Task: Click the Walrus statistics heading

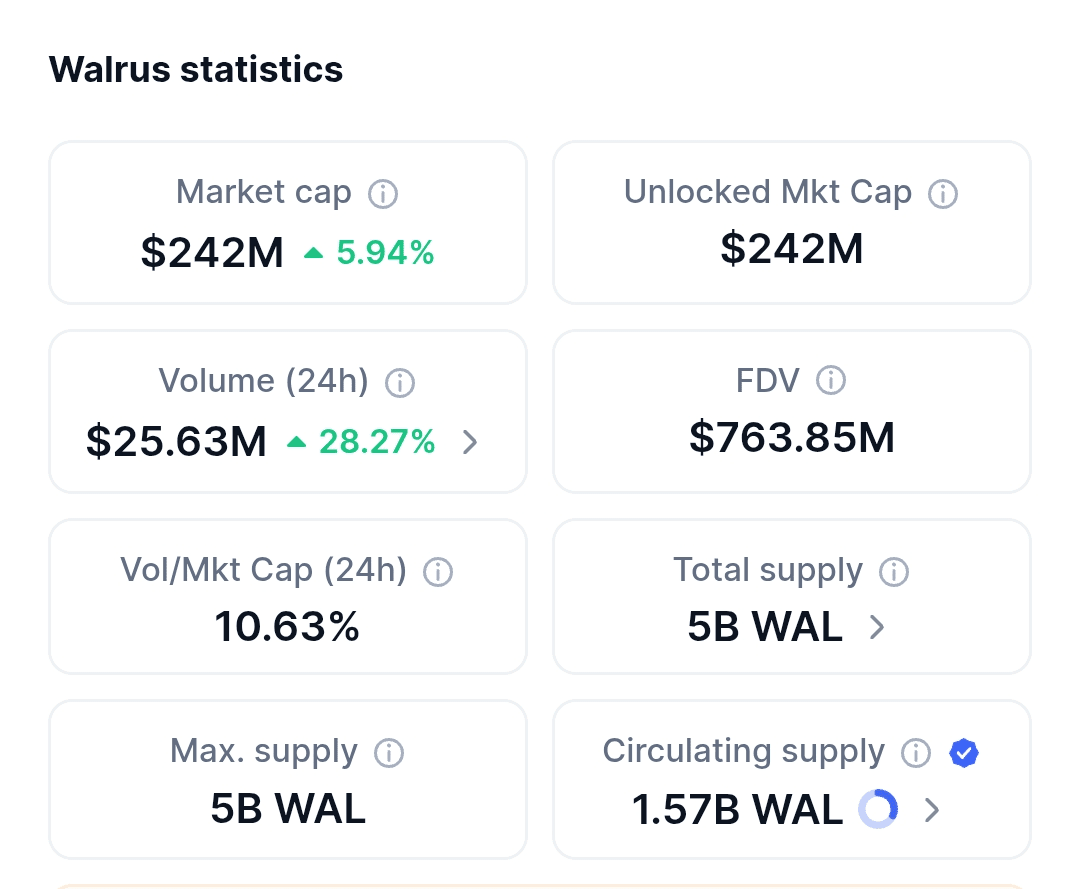Action: tap(196, 69)
